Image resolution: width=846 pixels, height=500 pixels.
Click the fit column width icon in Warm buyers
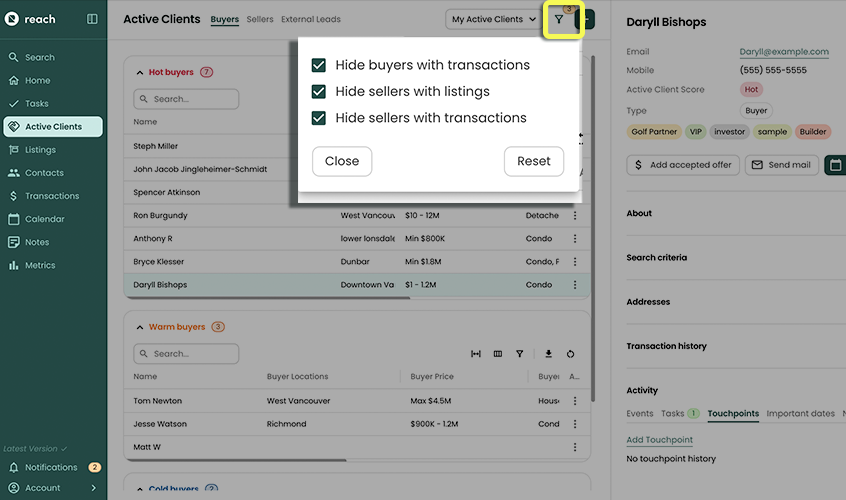coord(476,354)
